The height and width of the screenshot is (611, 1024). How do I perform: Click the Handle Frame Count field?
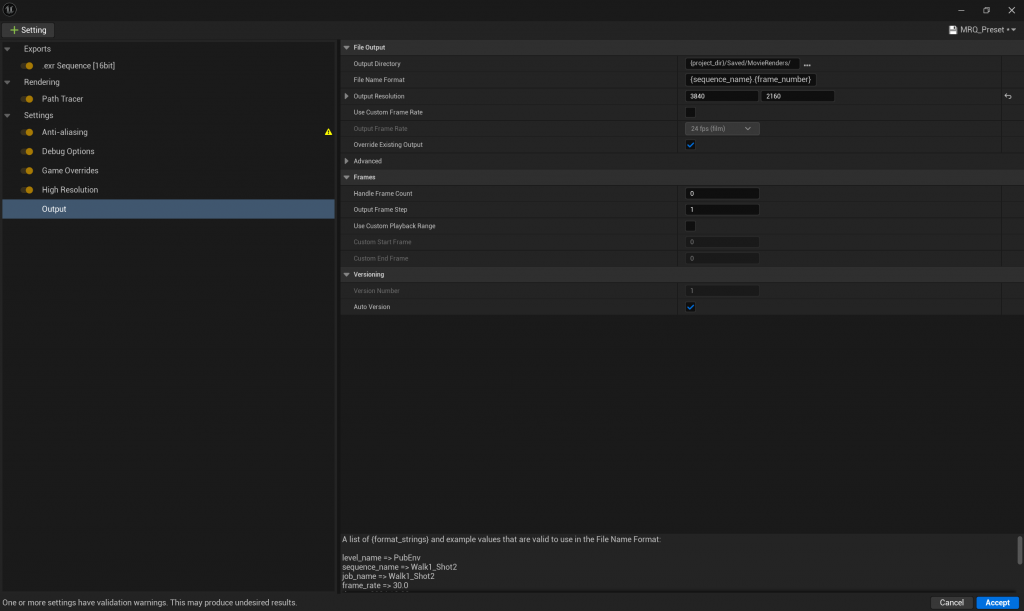tap(722, 194)
